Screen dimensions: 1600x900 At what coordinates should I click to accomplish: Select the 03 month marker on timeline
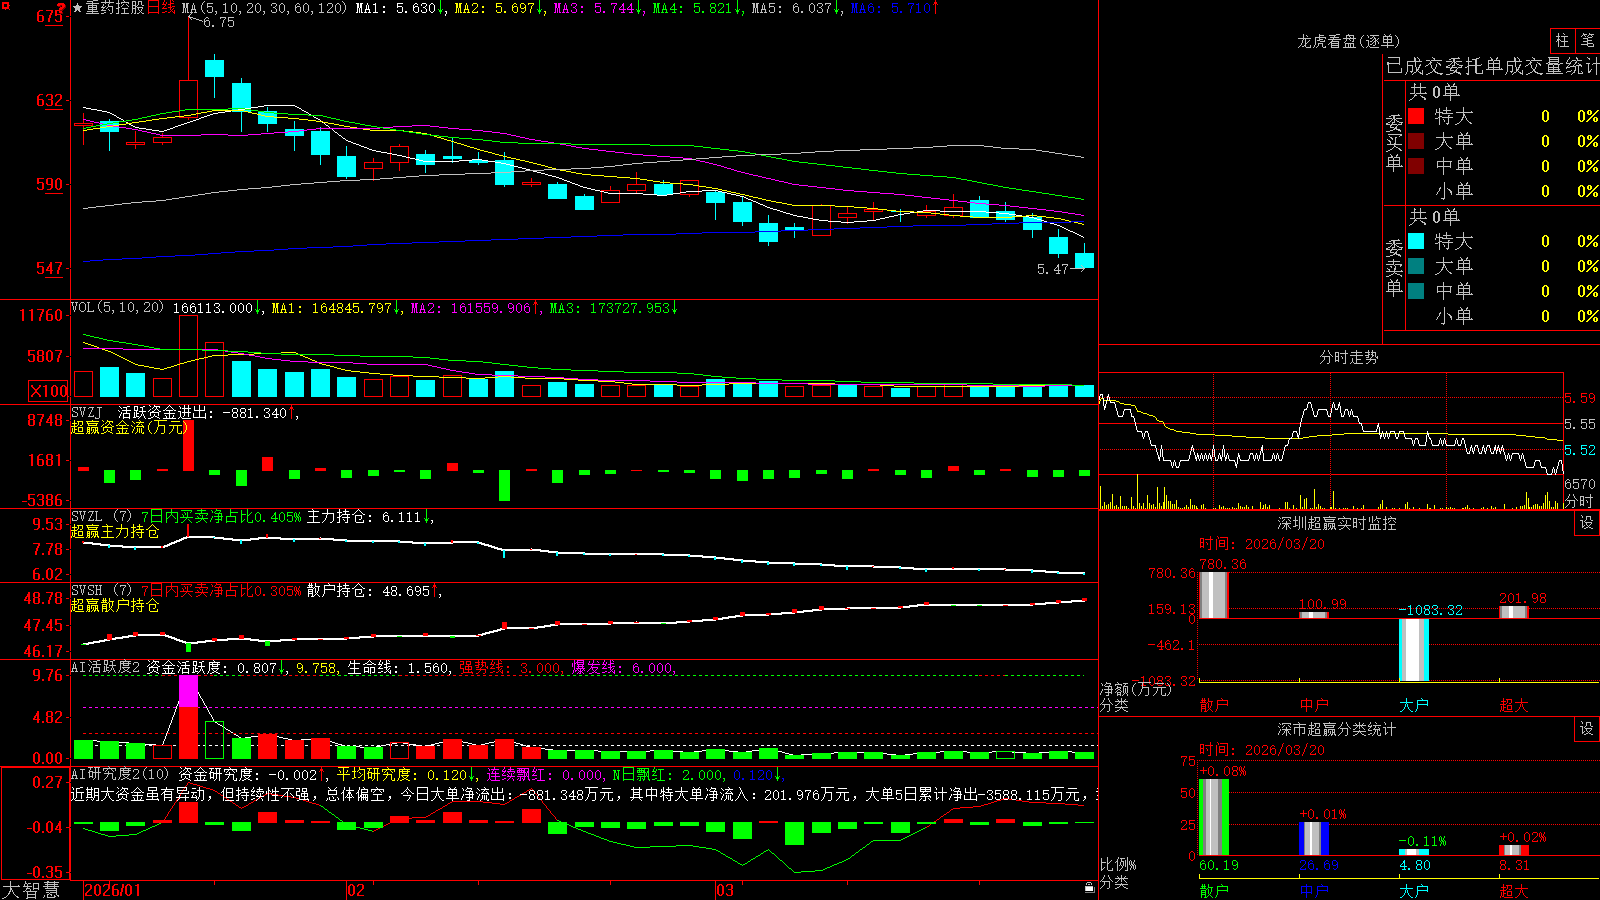(725, 890)
